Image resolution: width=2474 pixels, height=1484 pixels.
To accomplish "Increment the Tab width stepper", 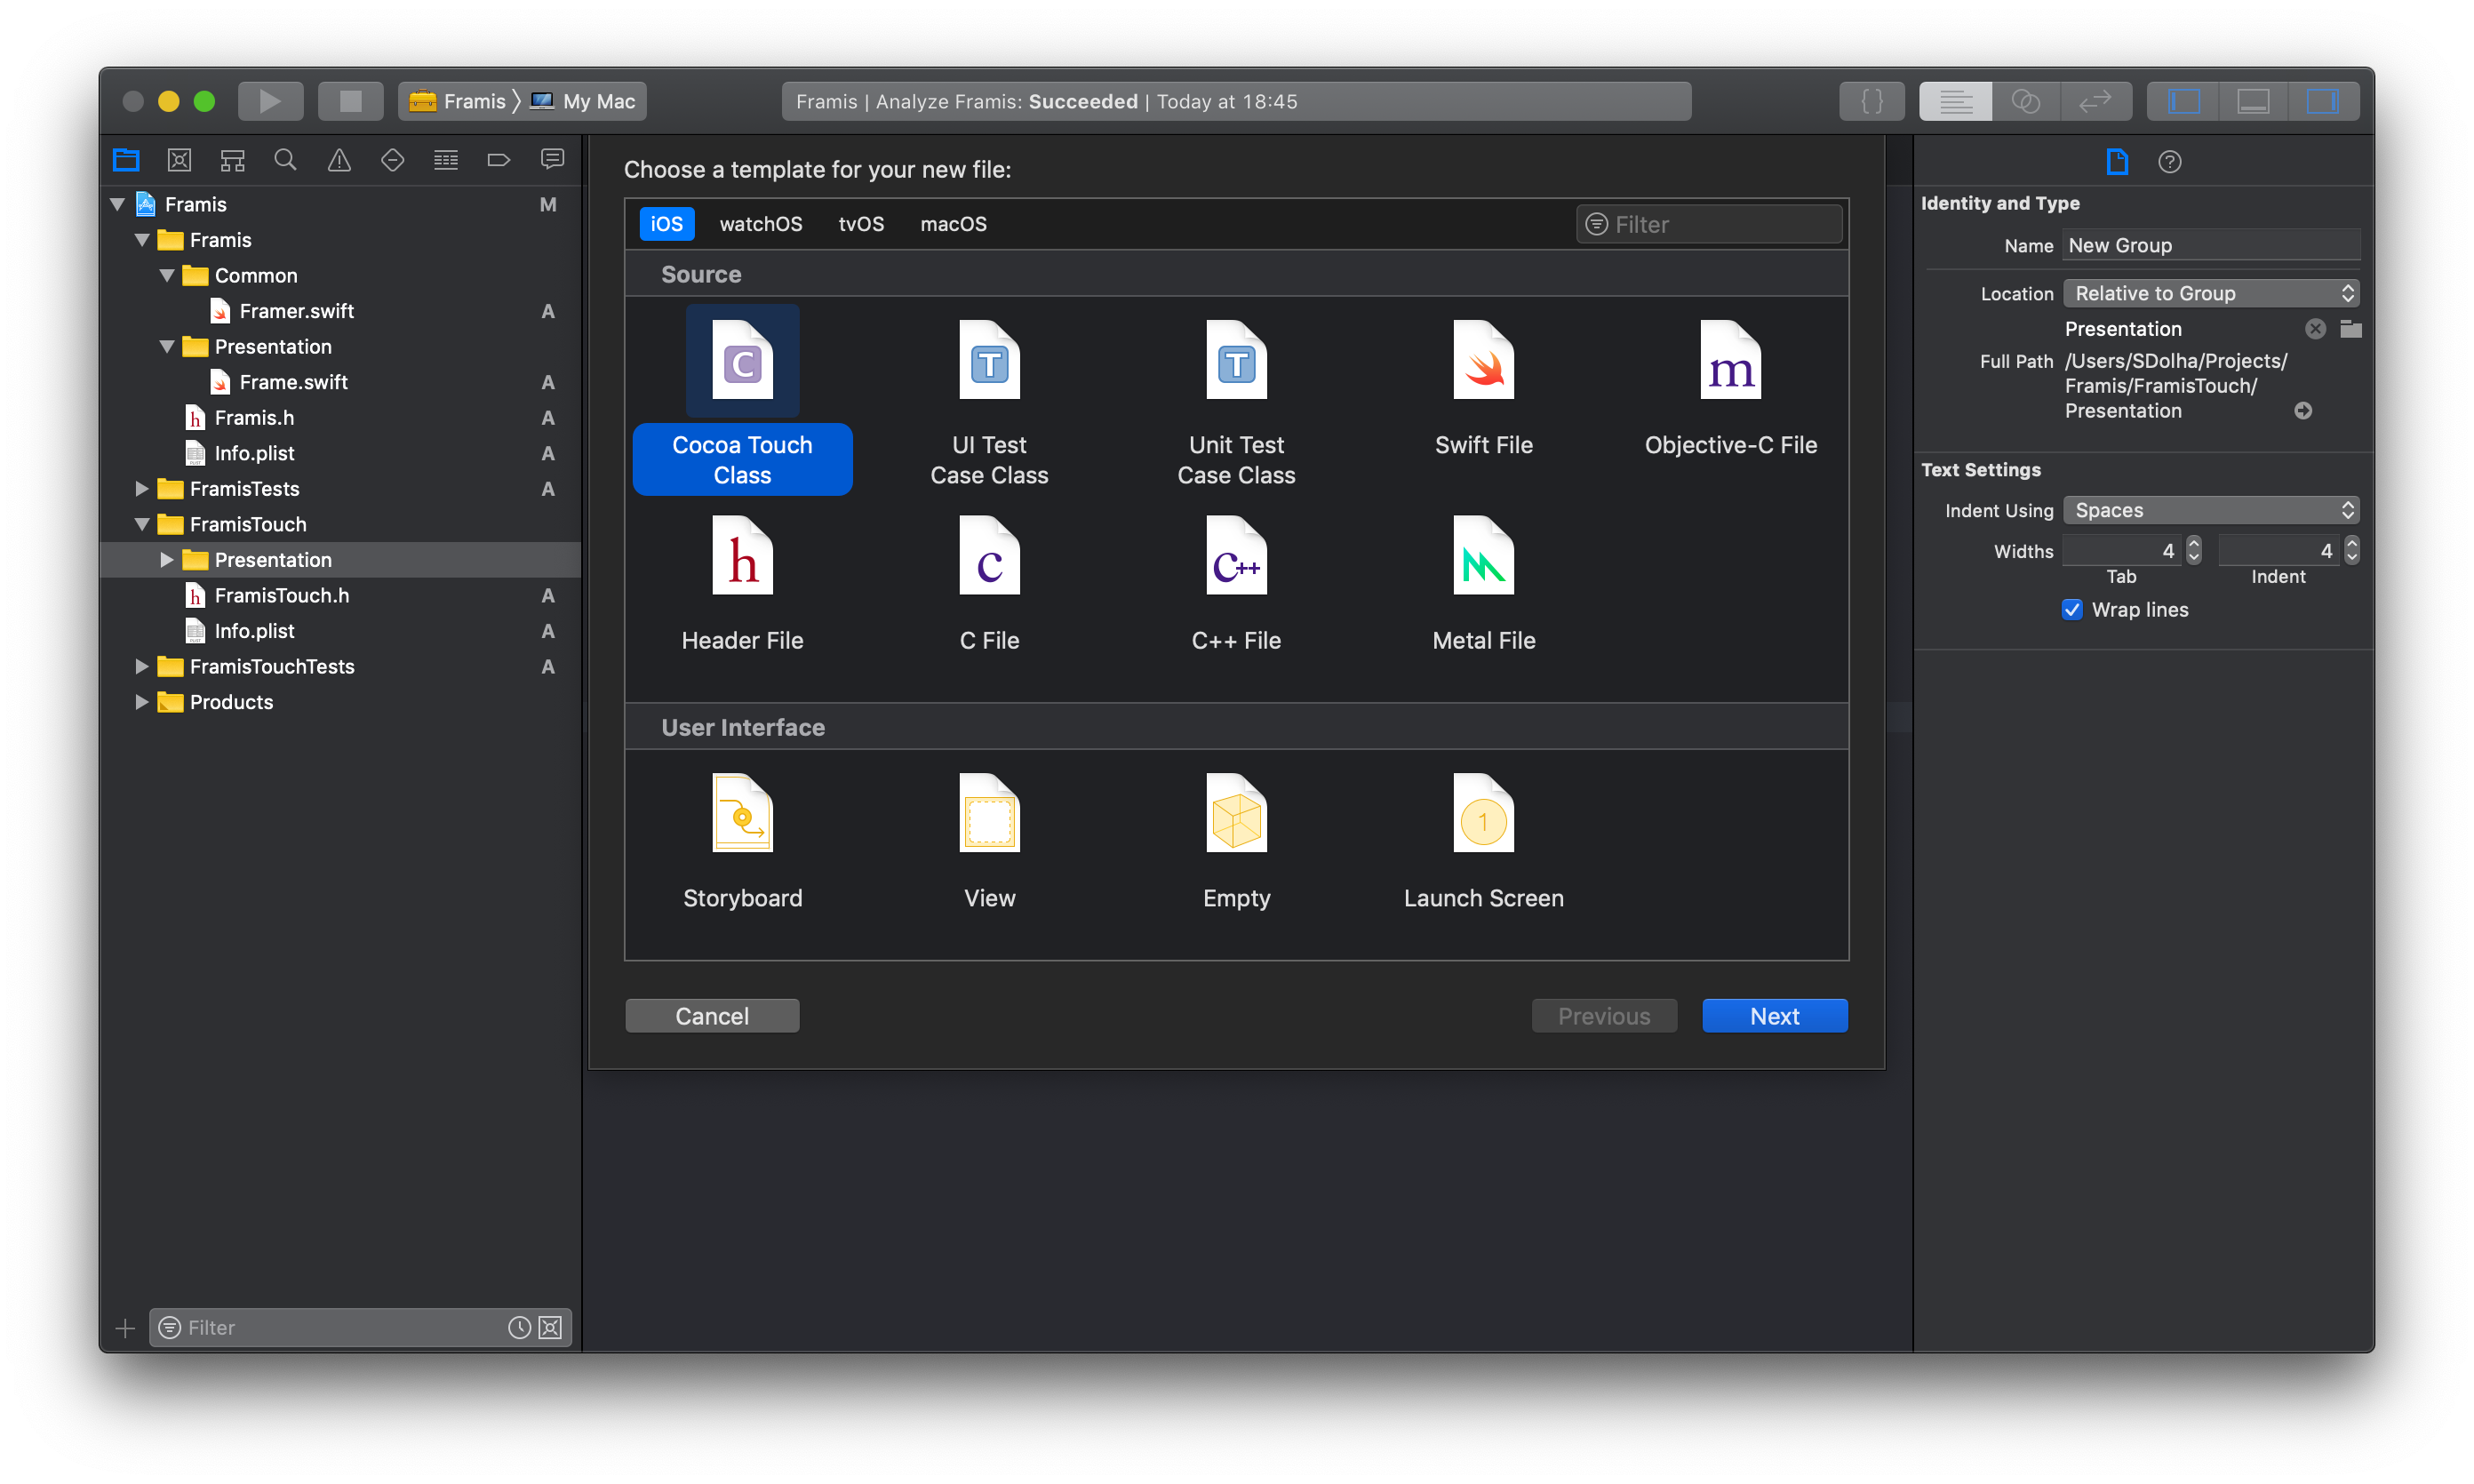I will [x=2193, y=543].
